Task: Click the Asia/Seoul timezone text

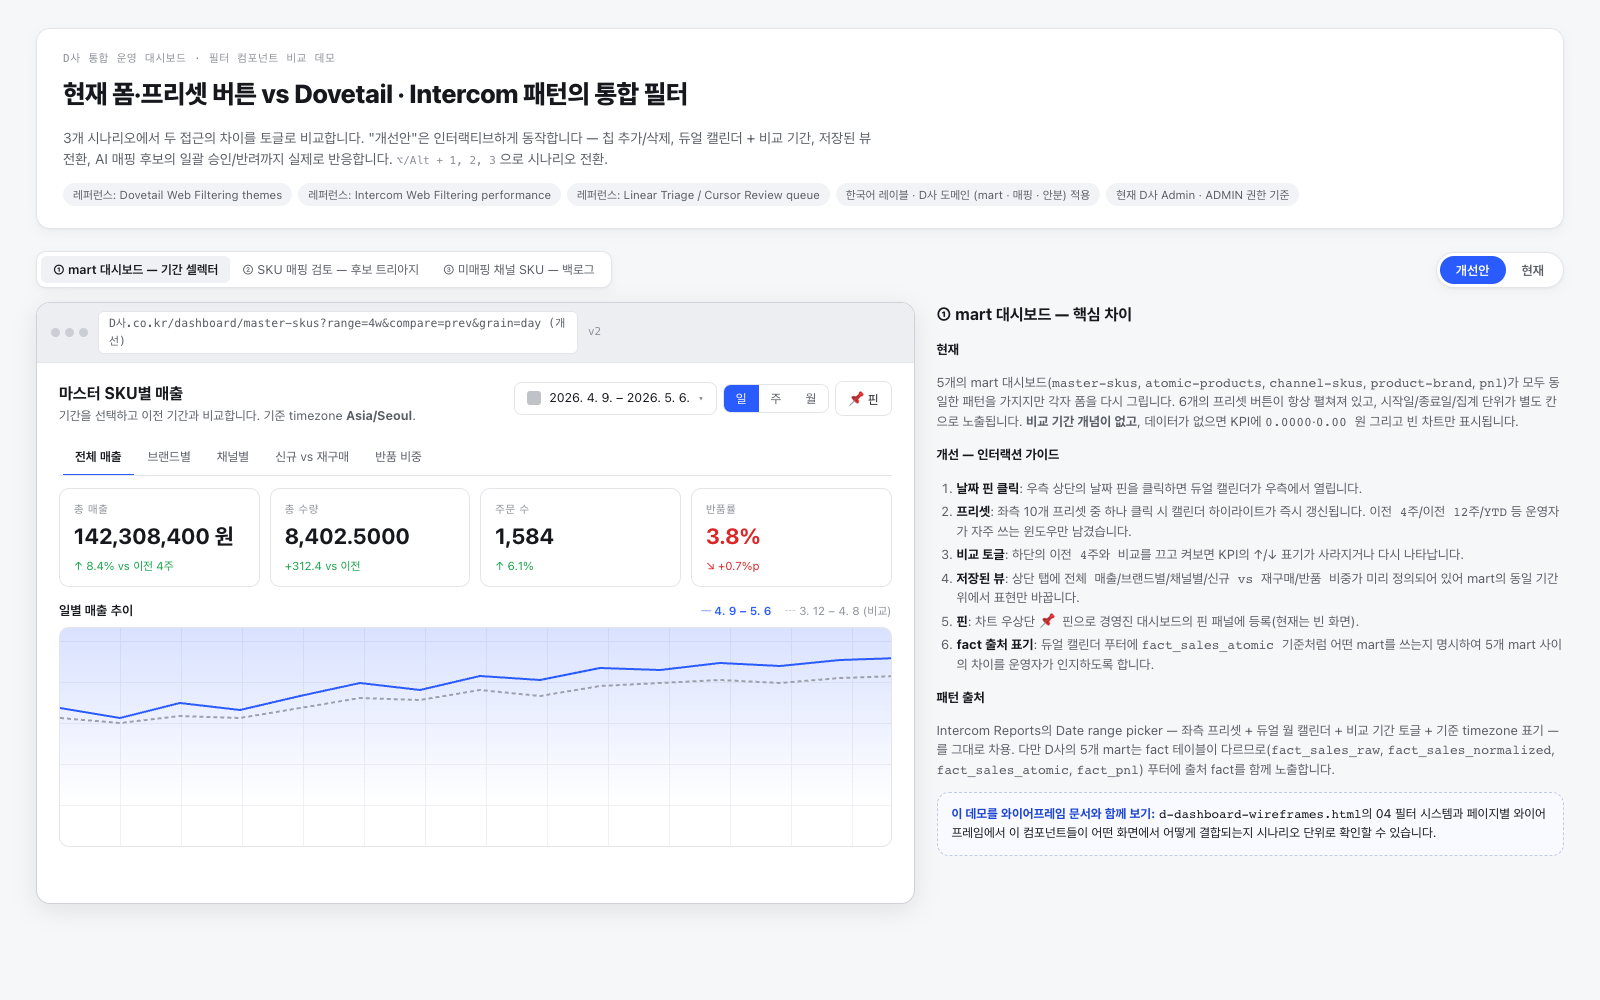Action: tap(379, 416)
